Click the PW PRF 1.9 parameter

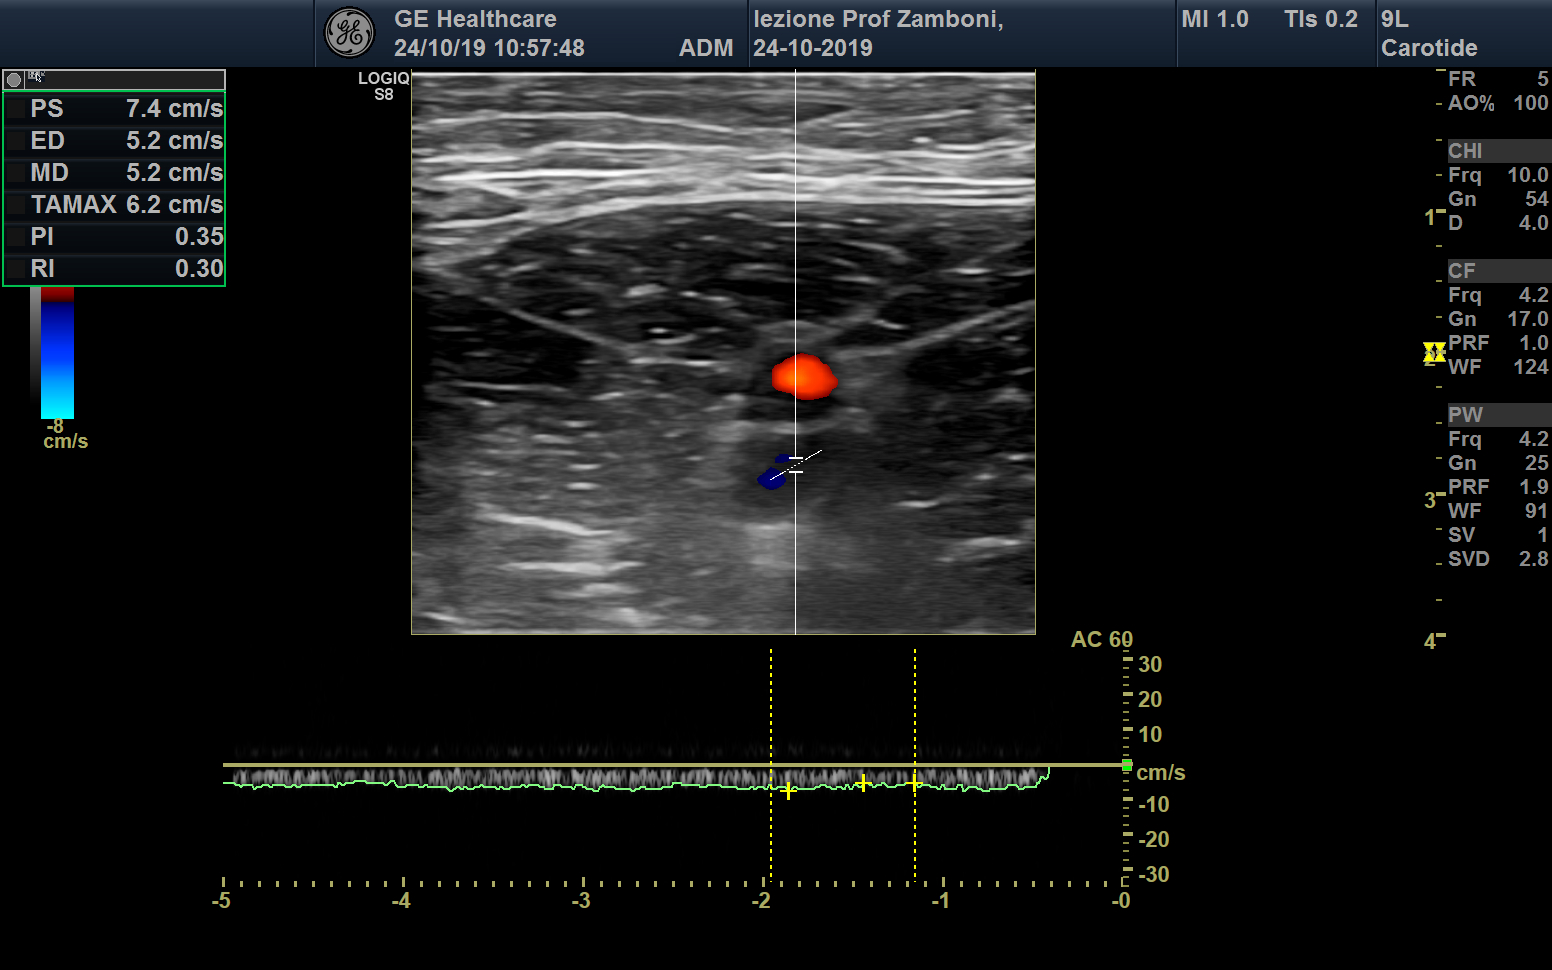tap(1497, 487)
